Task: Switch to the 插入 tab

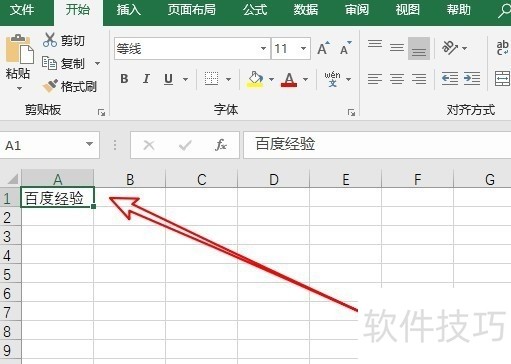Action: point(128,10)
